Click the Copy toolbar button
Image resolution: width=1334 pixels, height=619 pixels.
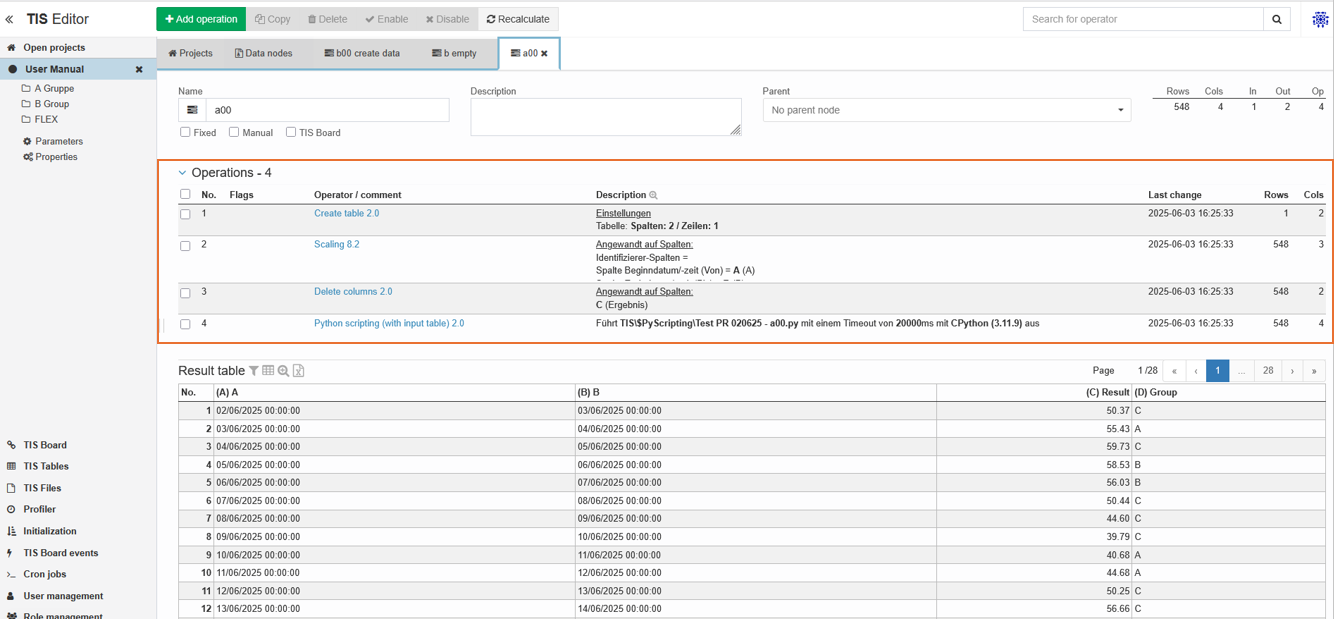[273, 19]
